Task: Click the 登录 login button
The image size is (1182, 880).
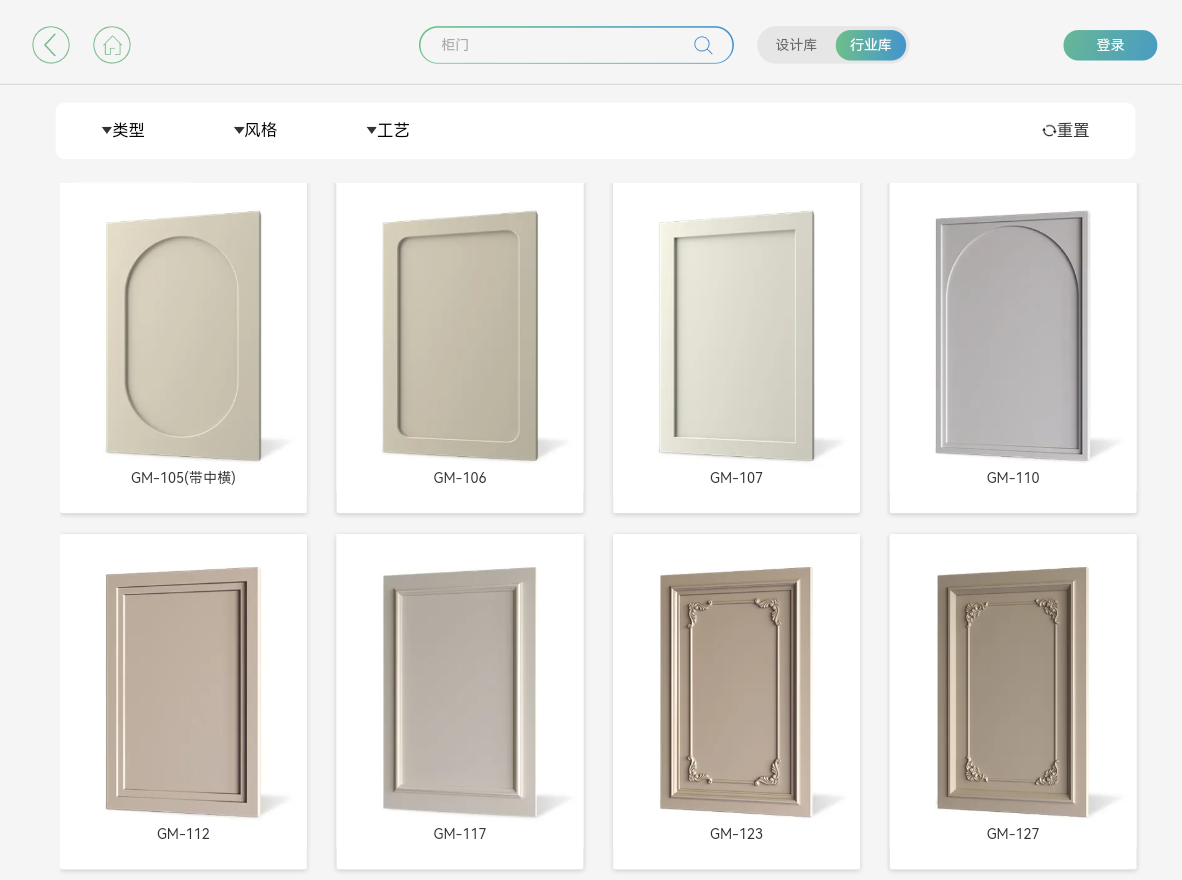Action: (x=1110, y=45)
